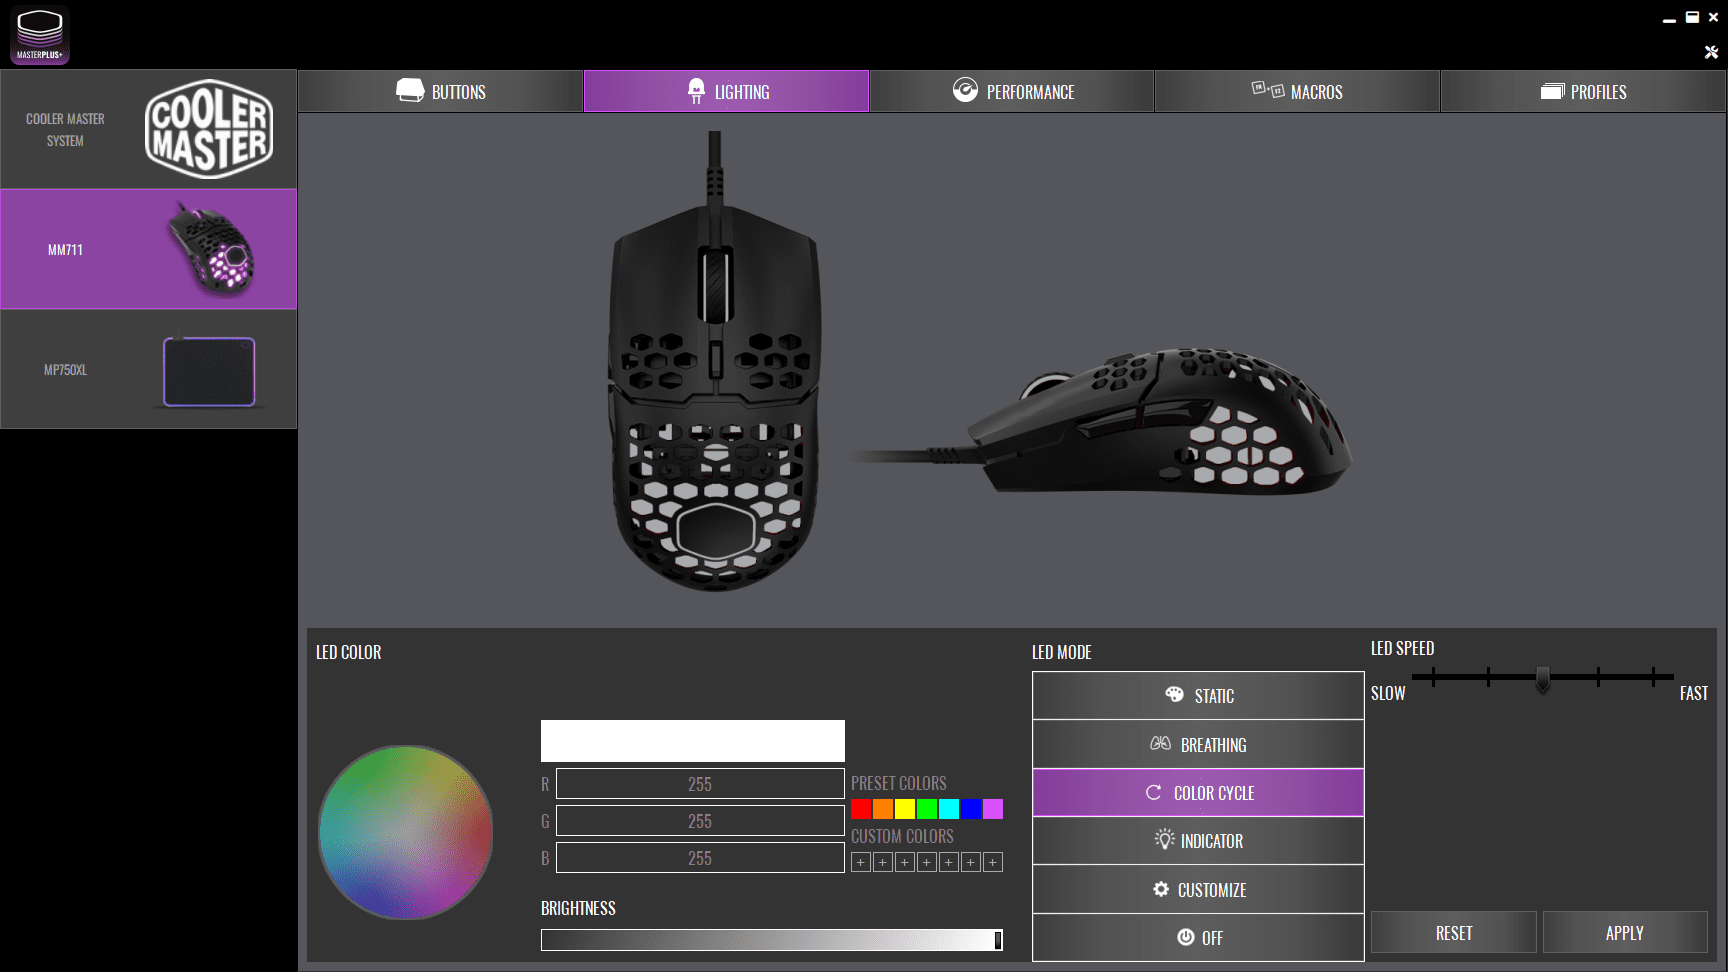Select the blue preset color
This screenshot has width=1728, height=972.
(971, 808)
